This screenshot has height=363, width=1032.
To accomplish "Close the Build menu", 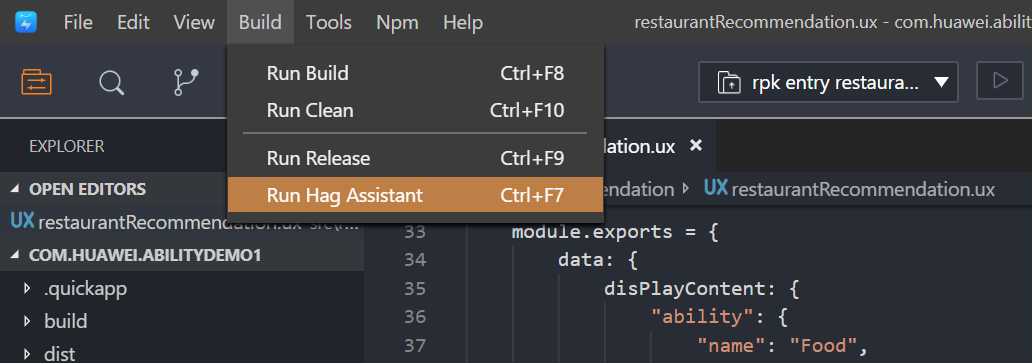I will pos(261,22).
